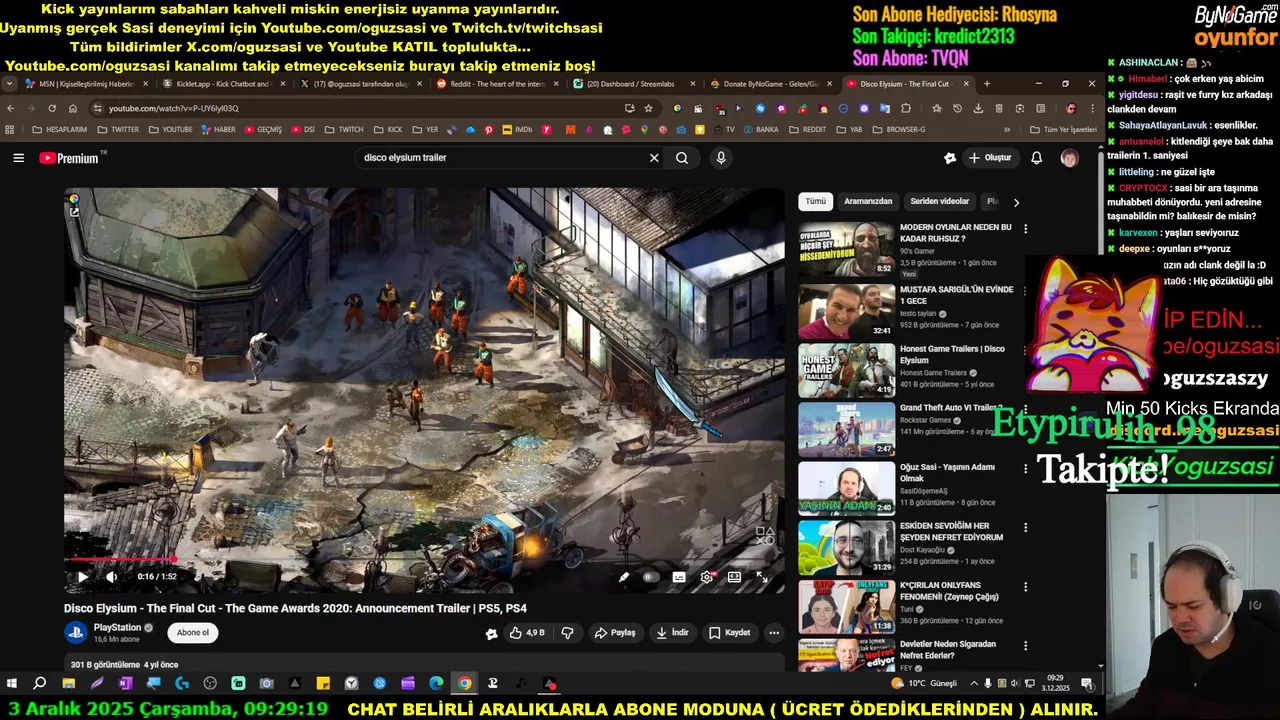Toggle the autoplay switch in player
The height and width of the screenshot is (720, 1280).
pyautogui.click(x=650, y=577)
